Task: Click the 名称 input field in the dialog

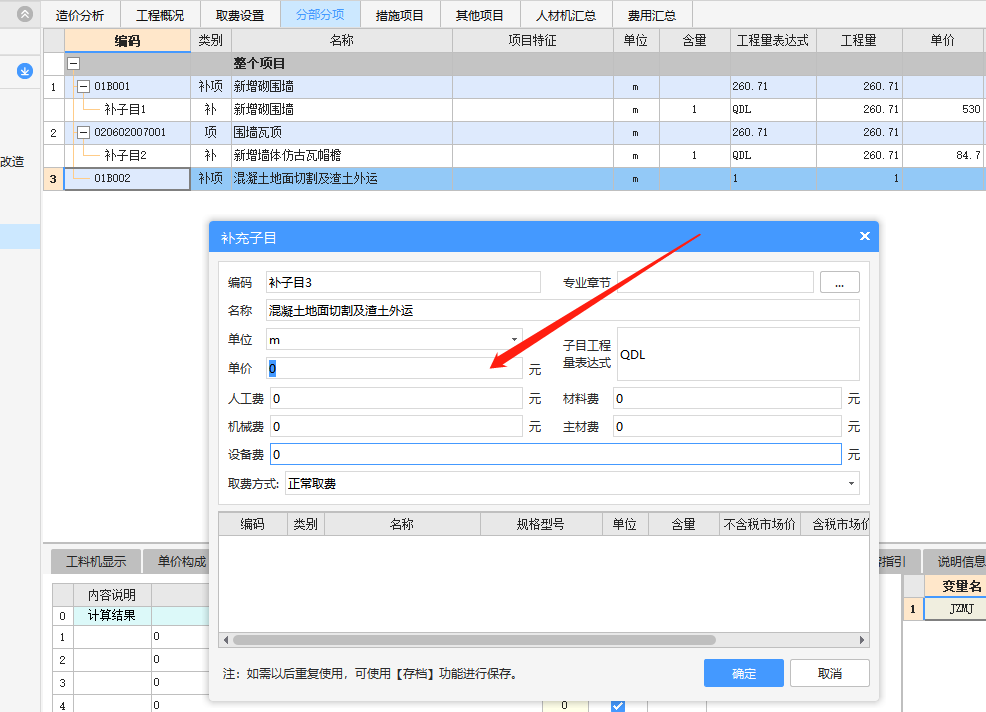Action: click(x=563, y=311)
